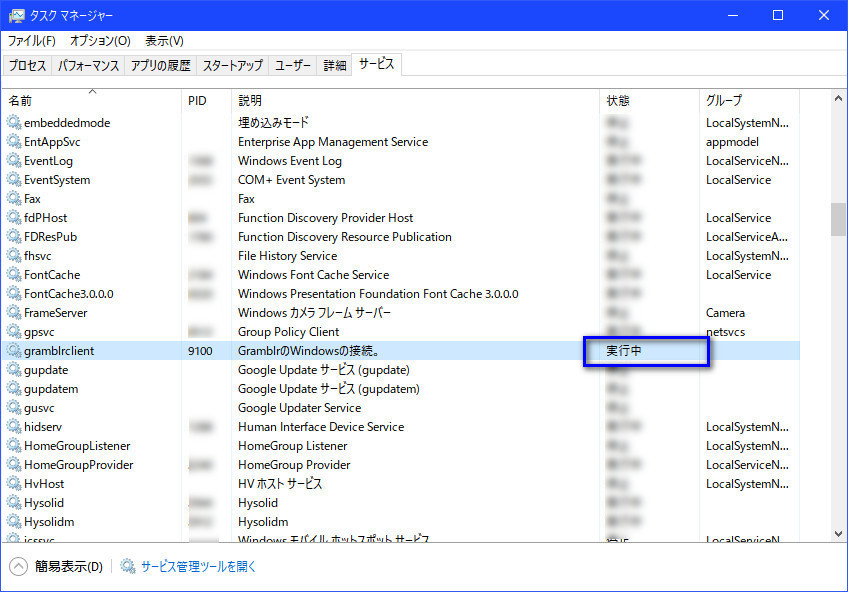
Task: Sort list by PID column header
Action: click(x=198, y=101)
